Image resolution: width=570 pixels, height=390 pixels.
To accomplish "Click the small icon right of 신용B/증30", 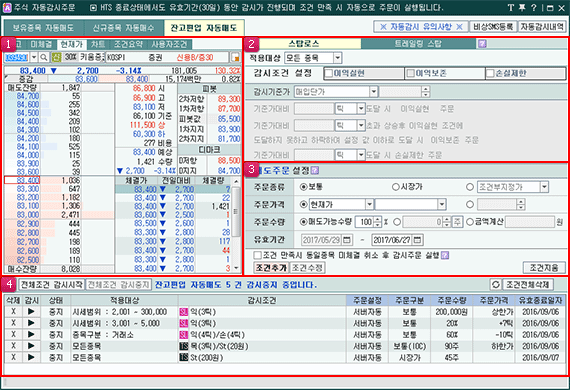I will tap(236, 57).
